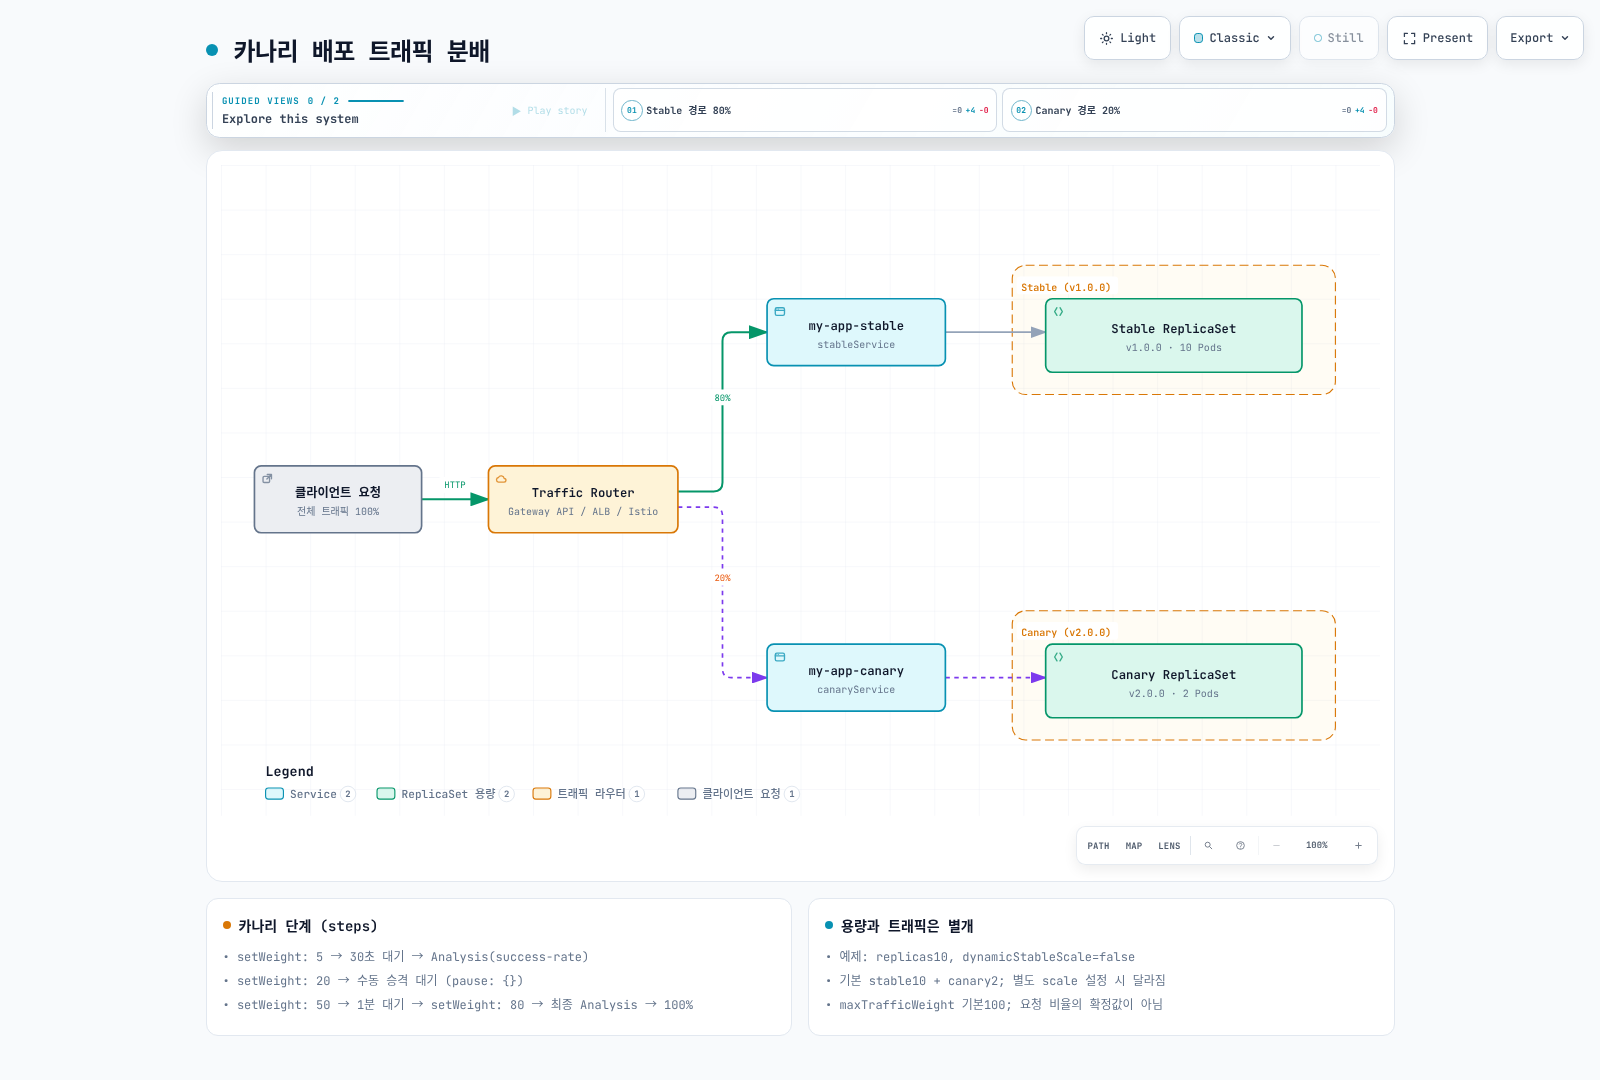Click the 카나리 단계 (steps) heading
Screen dimensions: 1600x1080
[x=308, y=926]
